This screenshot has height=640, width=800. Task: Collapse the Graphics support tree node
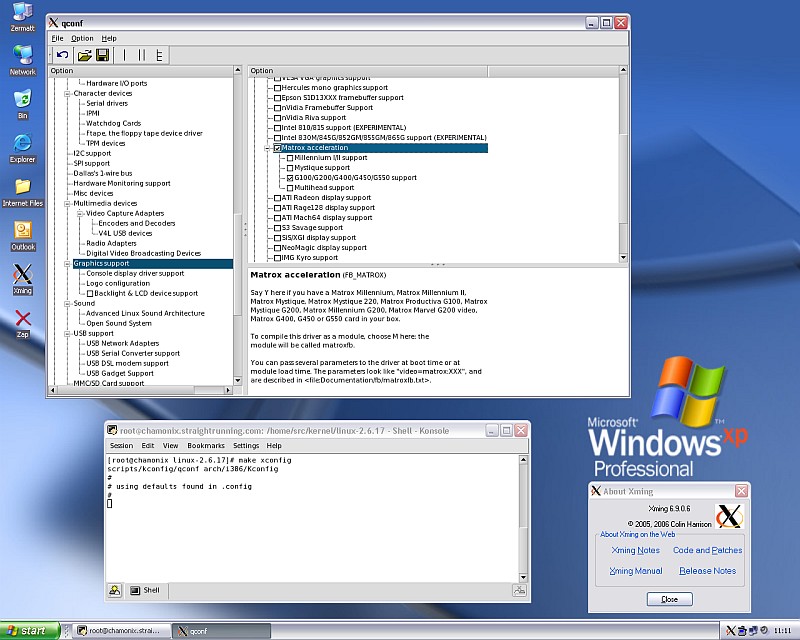(67, 264)
